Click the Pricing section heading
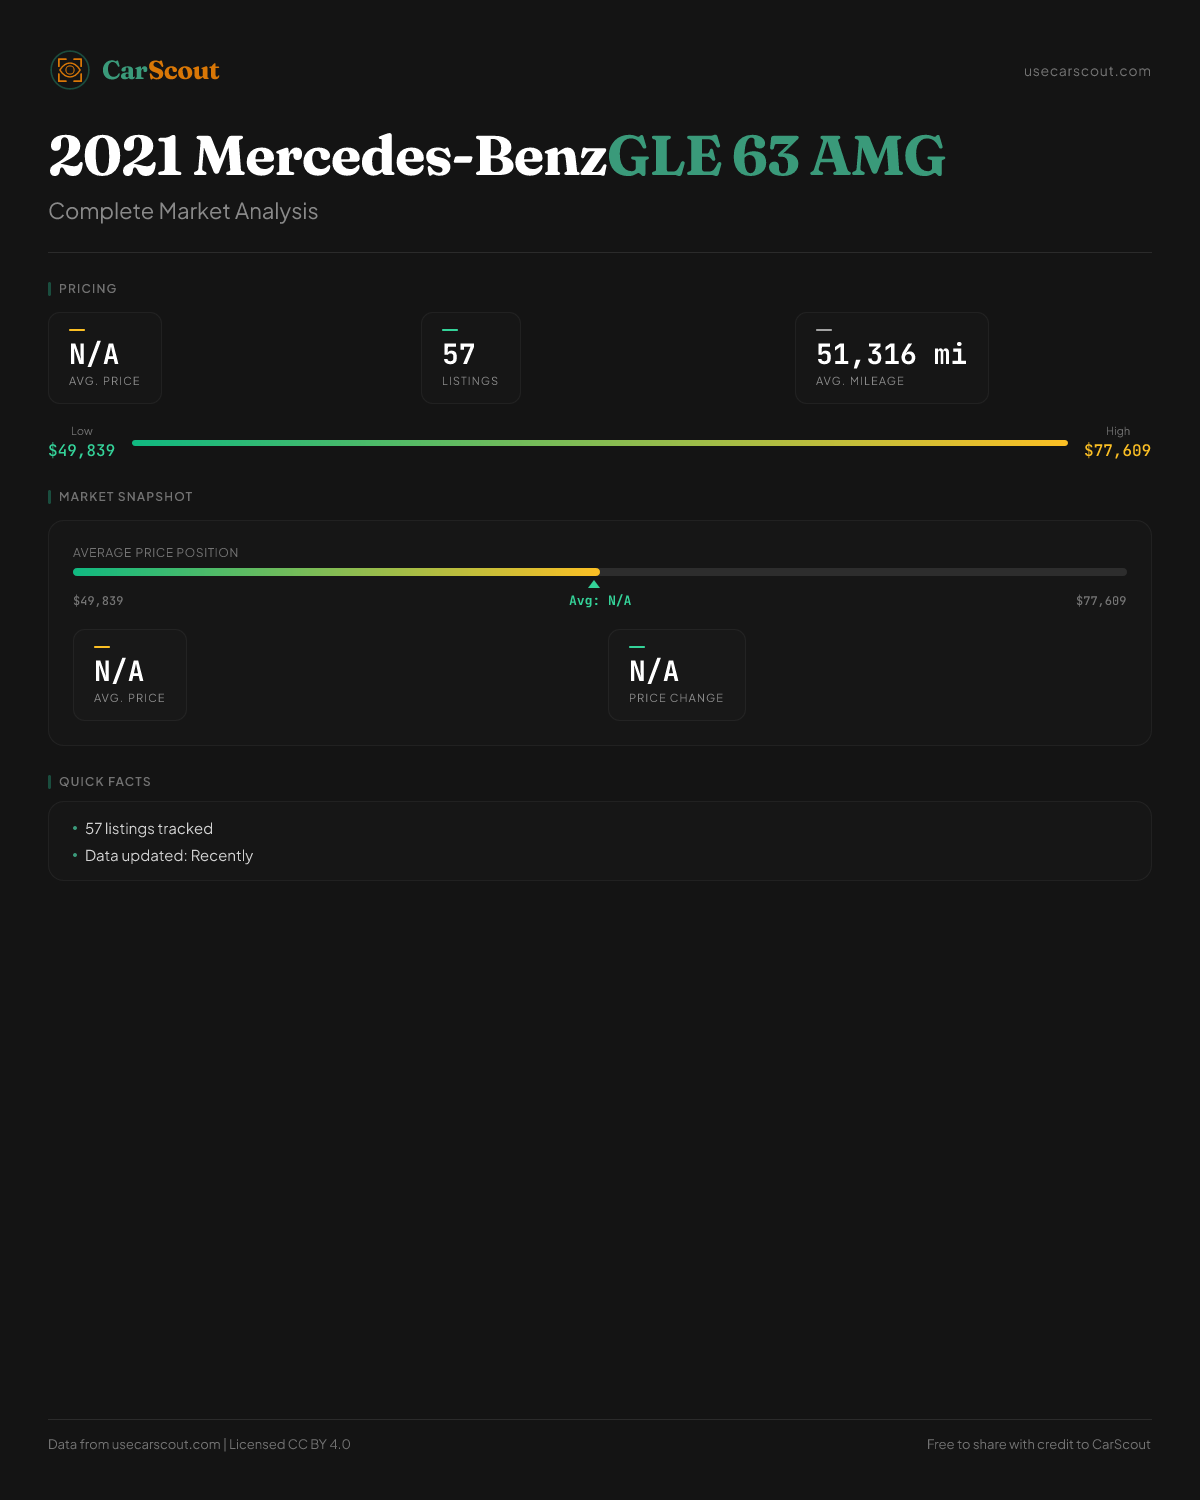Screen dimensions: 1200x1500 88,289
